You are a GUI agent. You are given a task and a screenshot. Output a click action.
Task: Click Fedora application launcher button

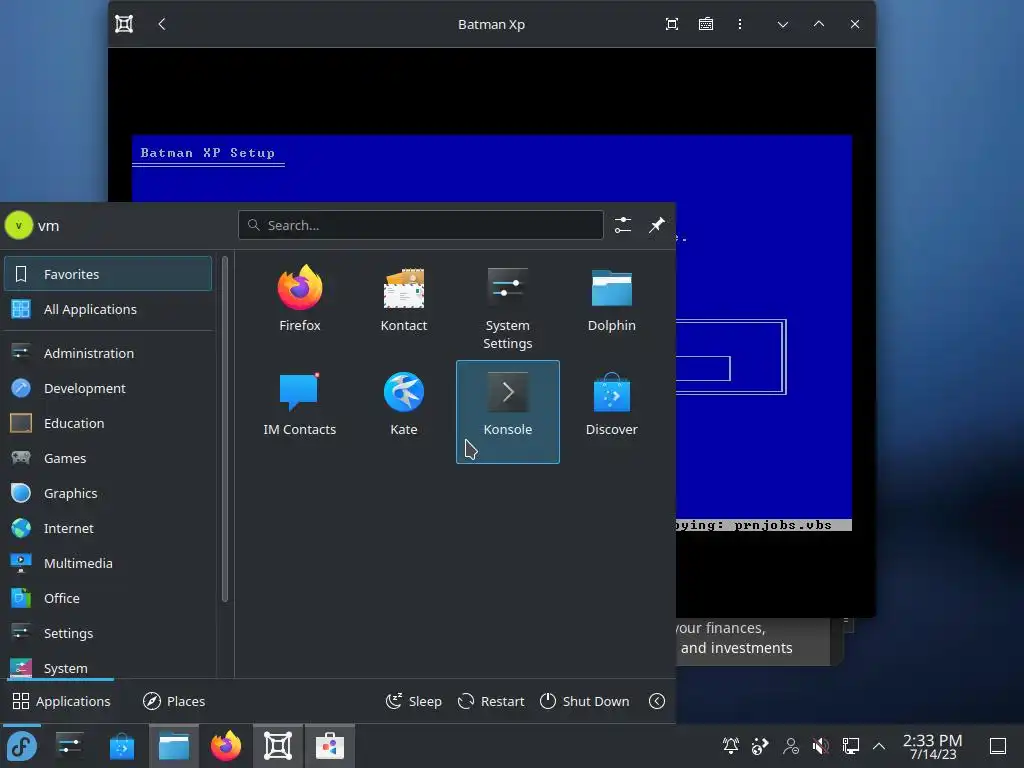[x=21, y=746]
